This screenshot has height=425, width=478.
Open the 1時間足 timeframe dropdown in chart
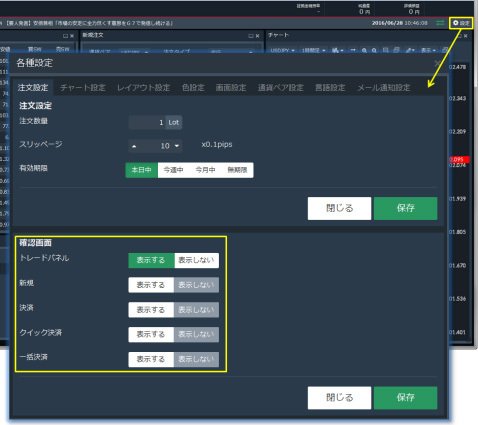tap(313, 50)
